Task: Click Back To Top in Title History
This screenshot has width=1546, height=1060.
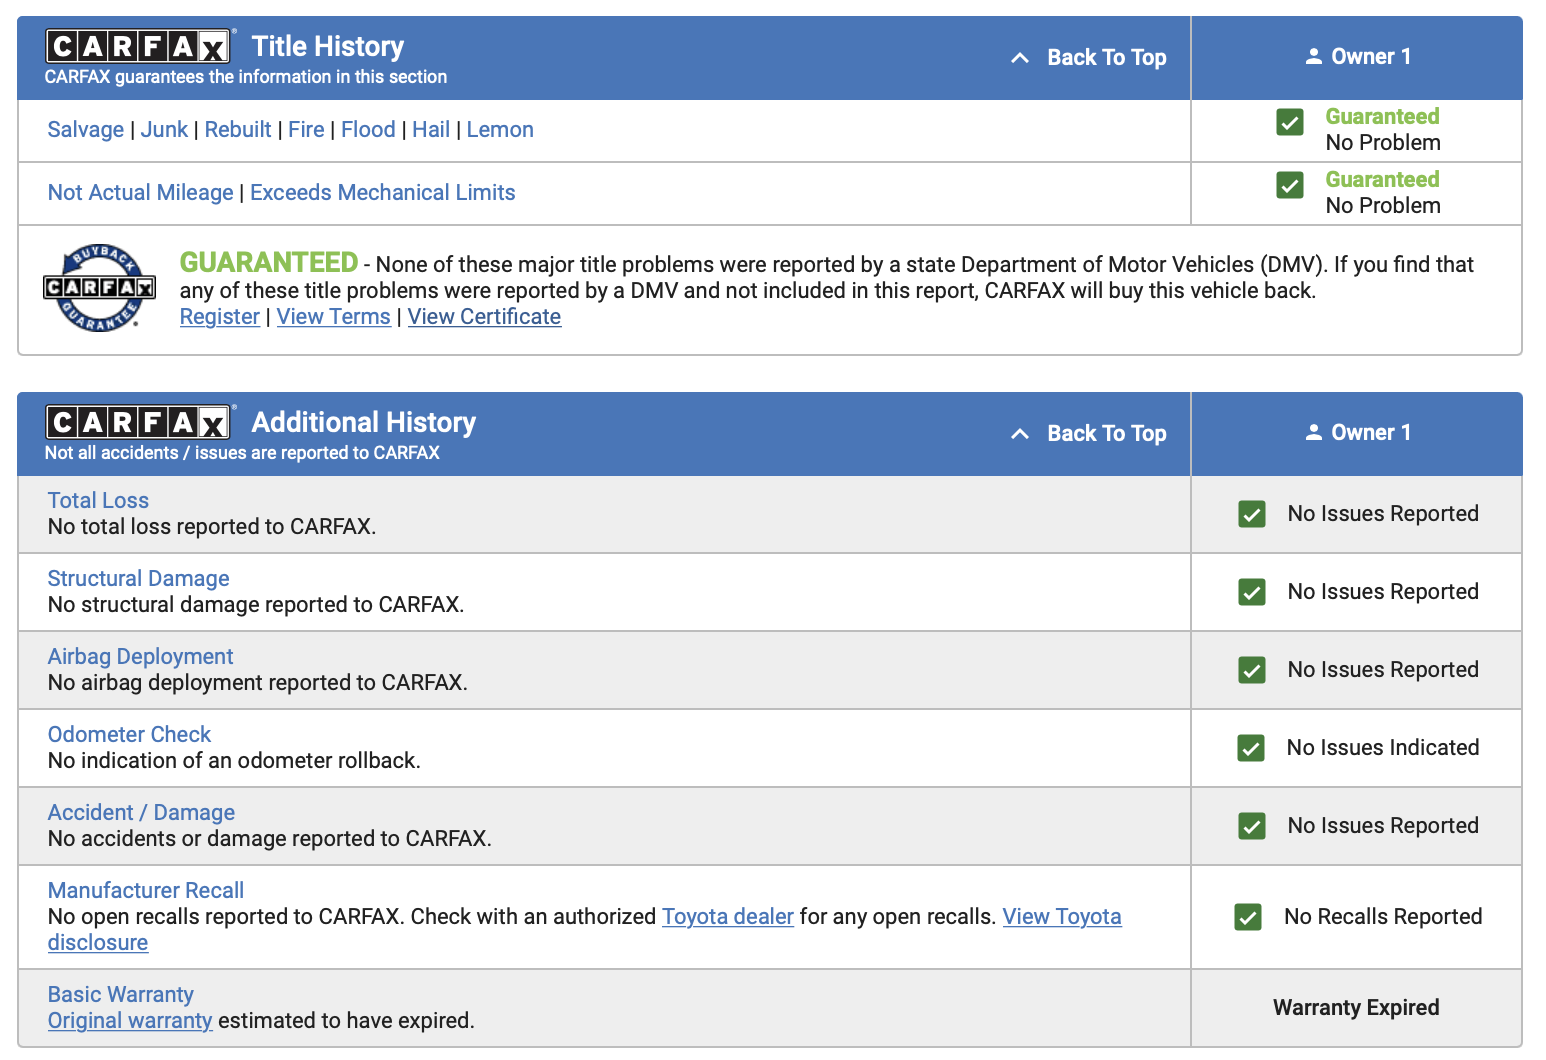Action: tap(1107, 58)
